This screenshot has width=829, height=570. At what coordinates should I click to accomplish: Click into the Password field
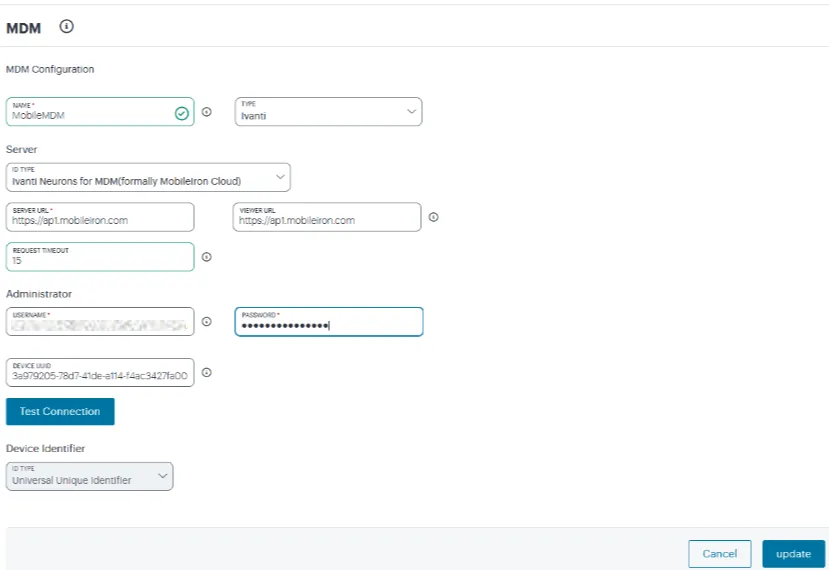tap(329, 321)
